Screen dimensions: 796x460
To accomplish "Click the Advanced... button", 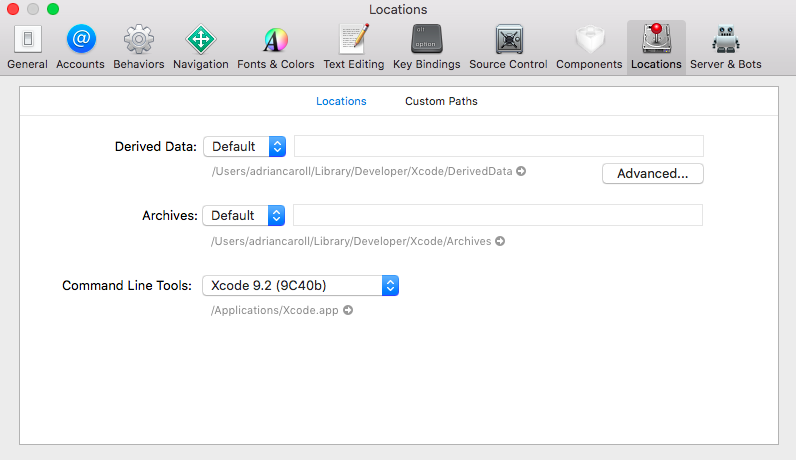I will 653,174.
